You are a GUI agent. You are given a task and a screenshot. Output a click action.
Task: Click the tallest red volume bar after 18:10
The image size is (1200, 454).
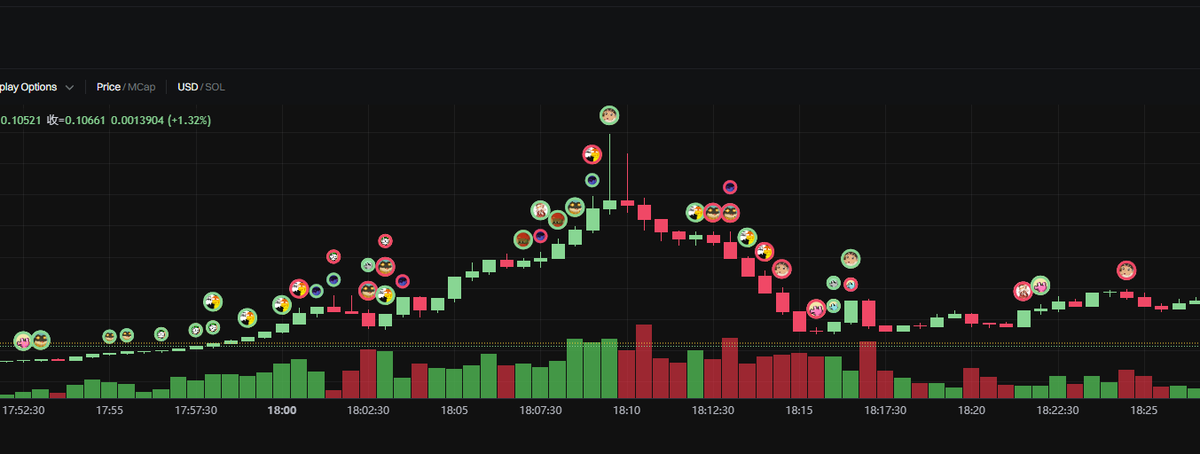[643, 362]
